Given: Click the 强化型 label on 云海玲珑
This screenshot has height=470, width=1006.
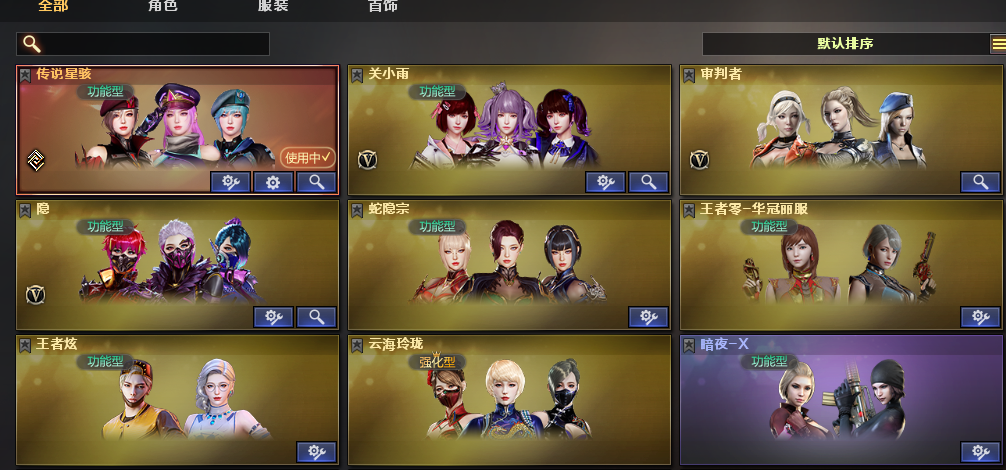Looking at the screenshot, I should (437, 362).
